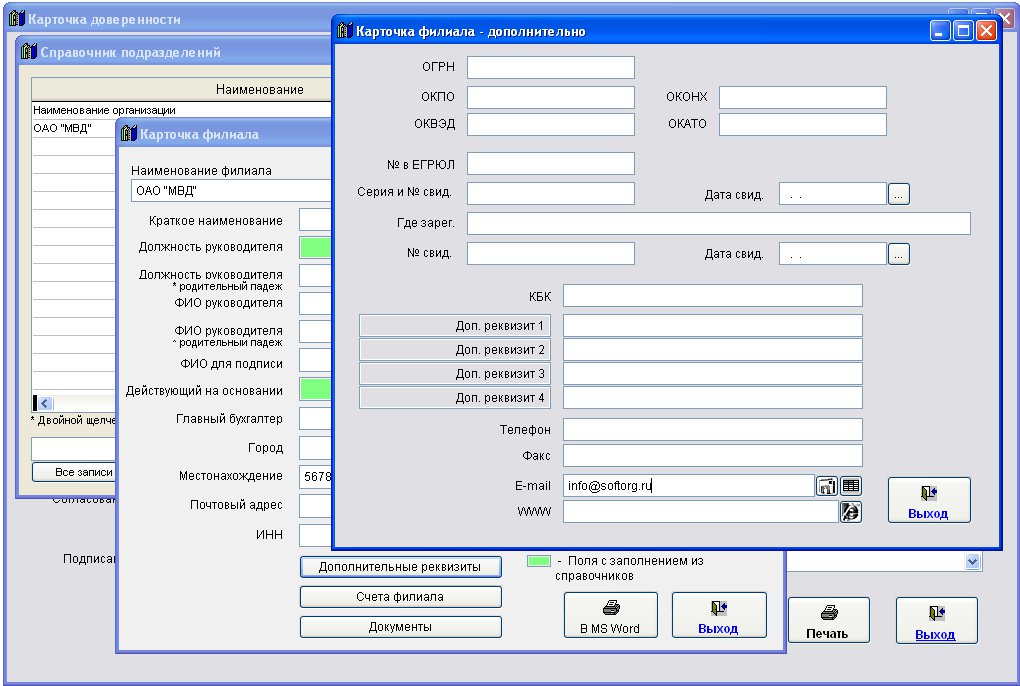The width and height of the screenshot is (1020, 686).
Task: Open date picker for second Дата свид.
Action: coord(899,254)
